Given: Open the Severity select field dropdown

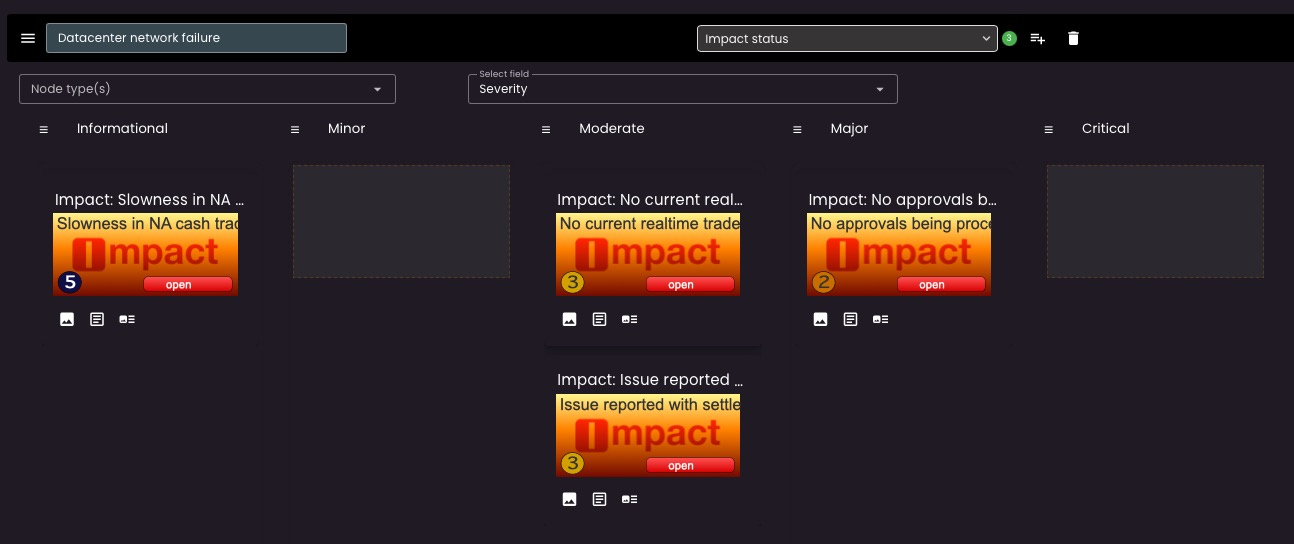Looking at the screenshot, I should coord(682,89).
